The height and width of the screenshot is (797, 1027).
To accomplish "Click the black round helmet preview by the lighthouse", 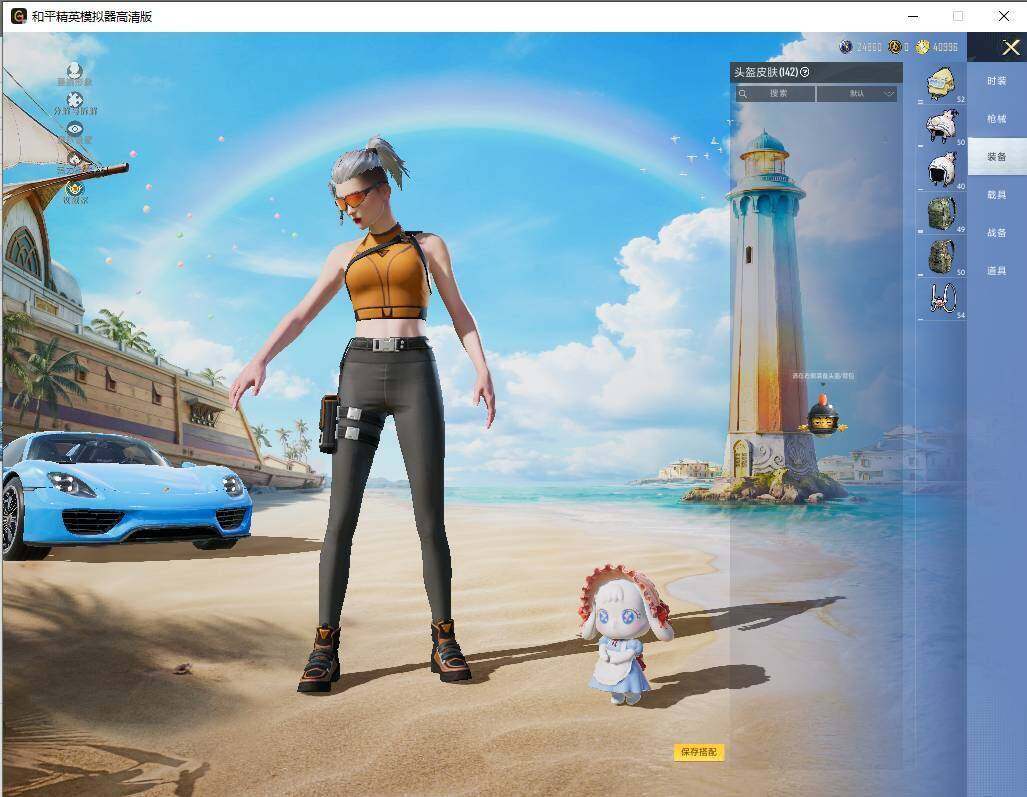I will pyautogui.click(x=823, y=417).
